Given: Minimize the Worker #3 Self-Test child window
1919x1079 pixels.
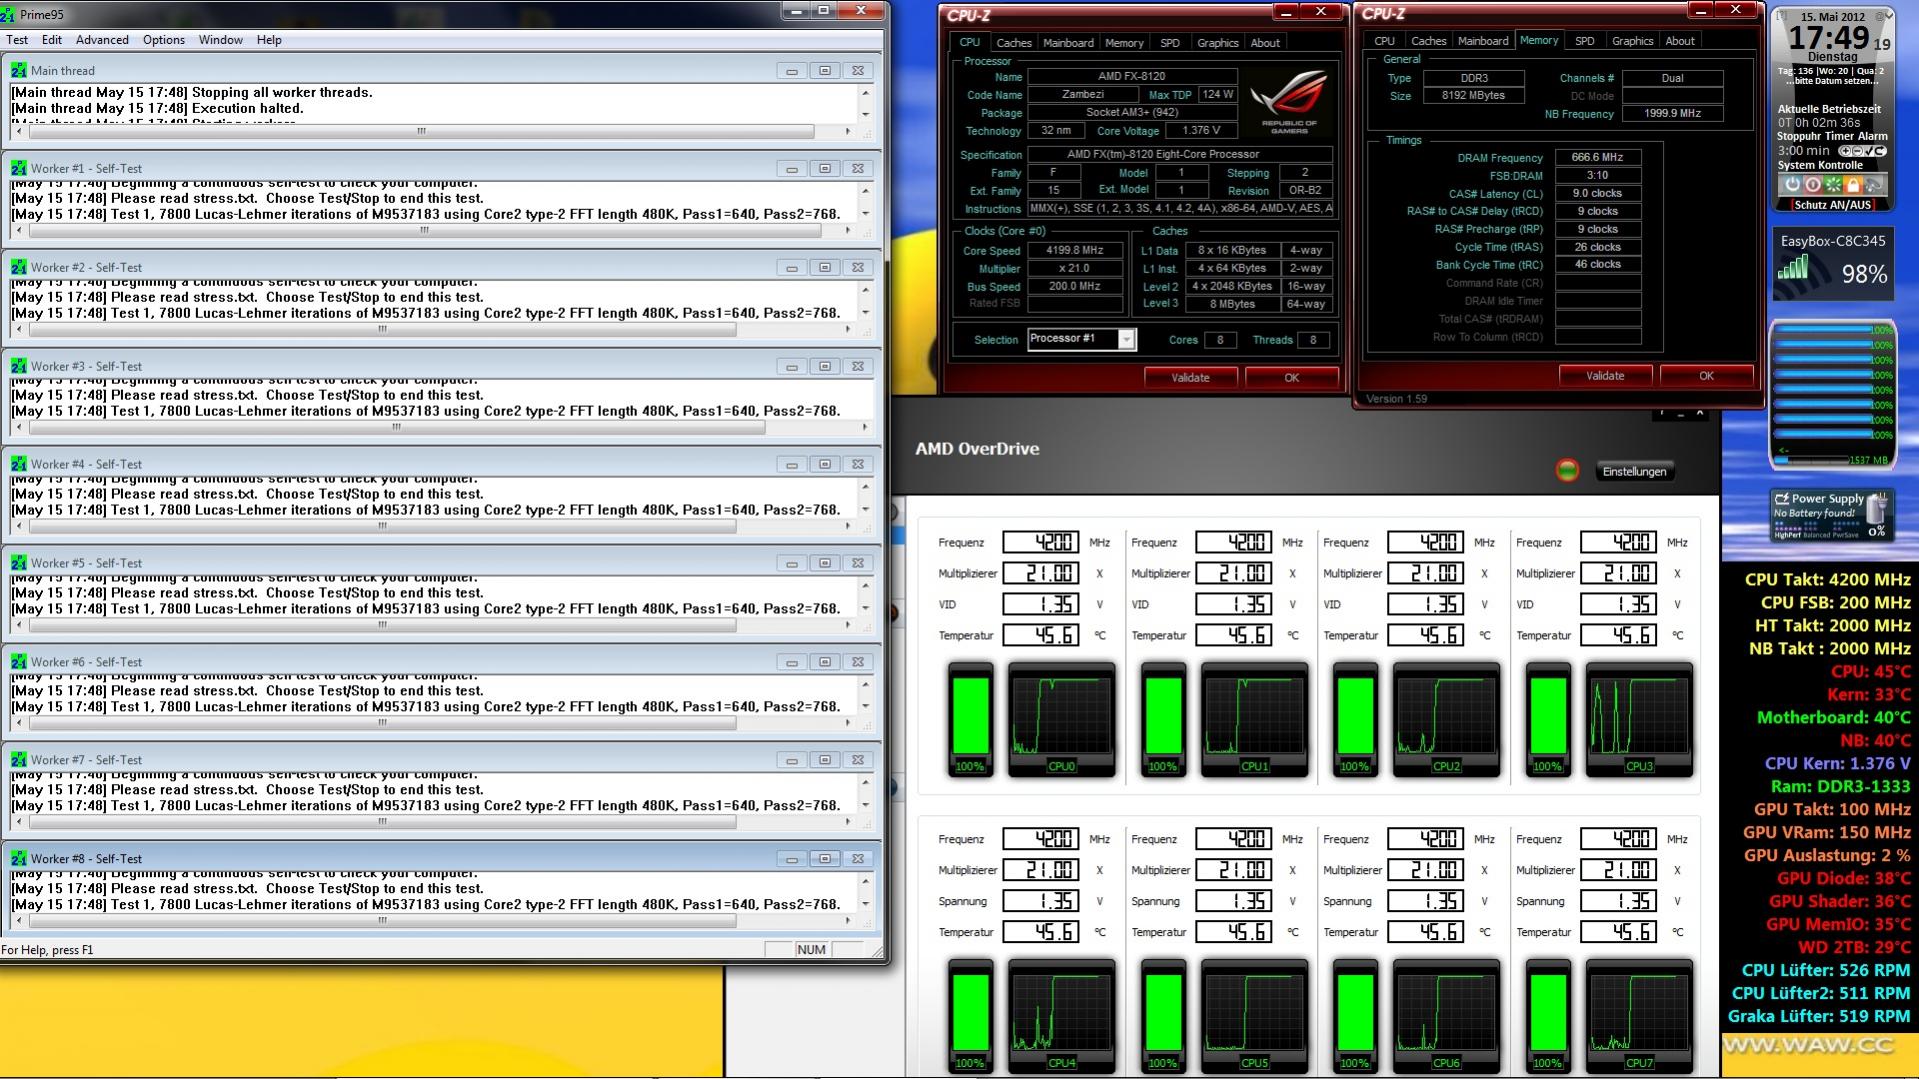Looking at the screenshot, I should 792,367.
